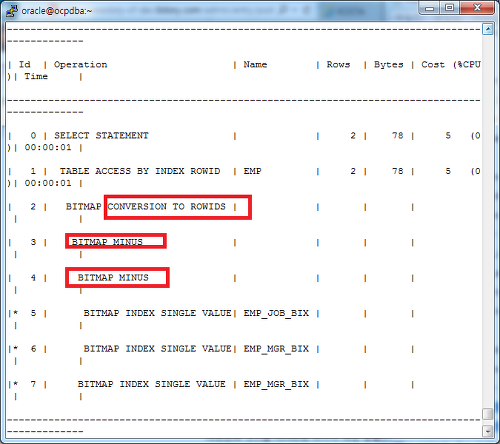
Task: Click BITMAP INDEX SINGLE VALUE in row 7
Action: point(151,384)
